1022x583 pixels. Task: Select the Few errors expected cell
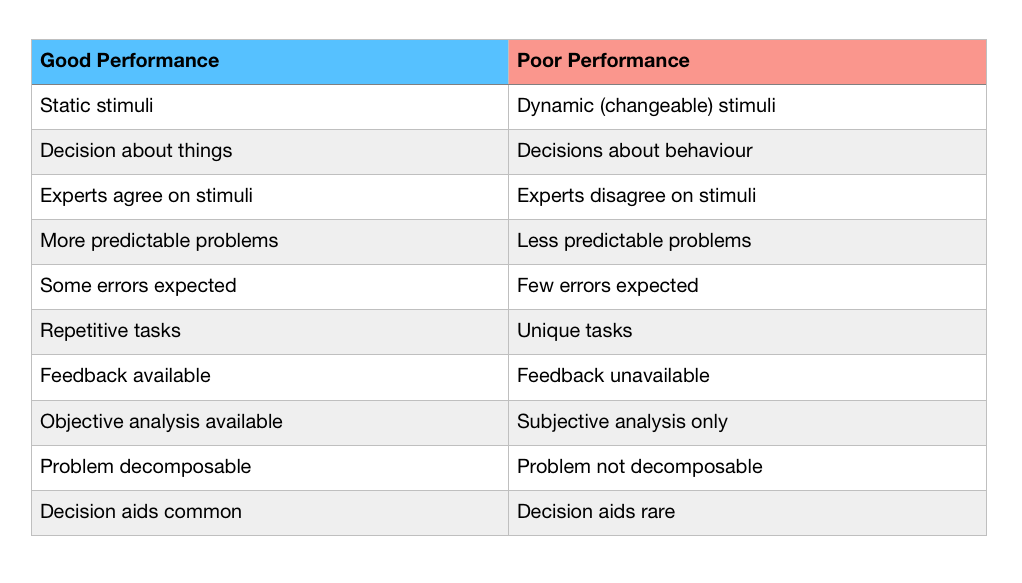click(x=747, y=287)
